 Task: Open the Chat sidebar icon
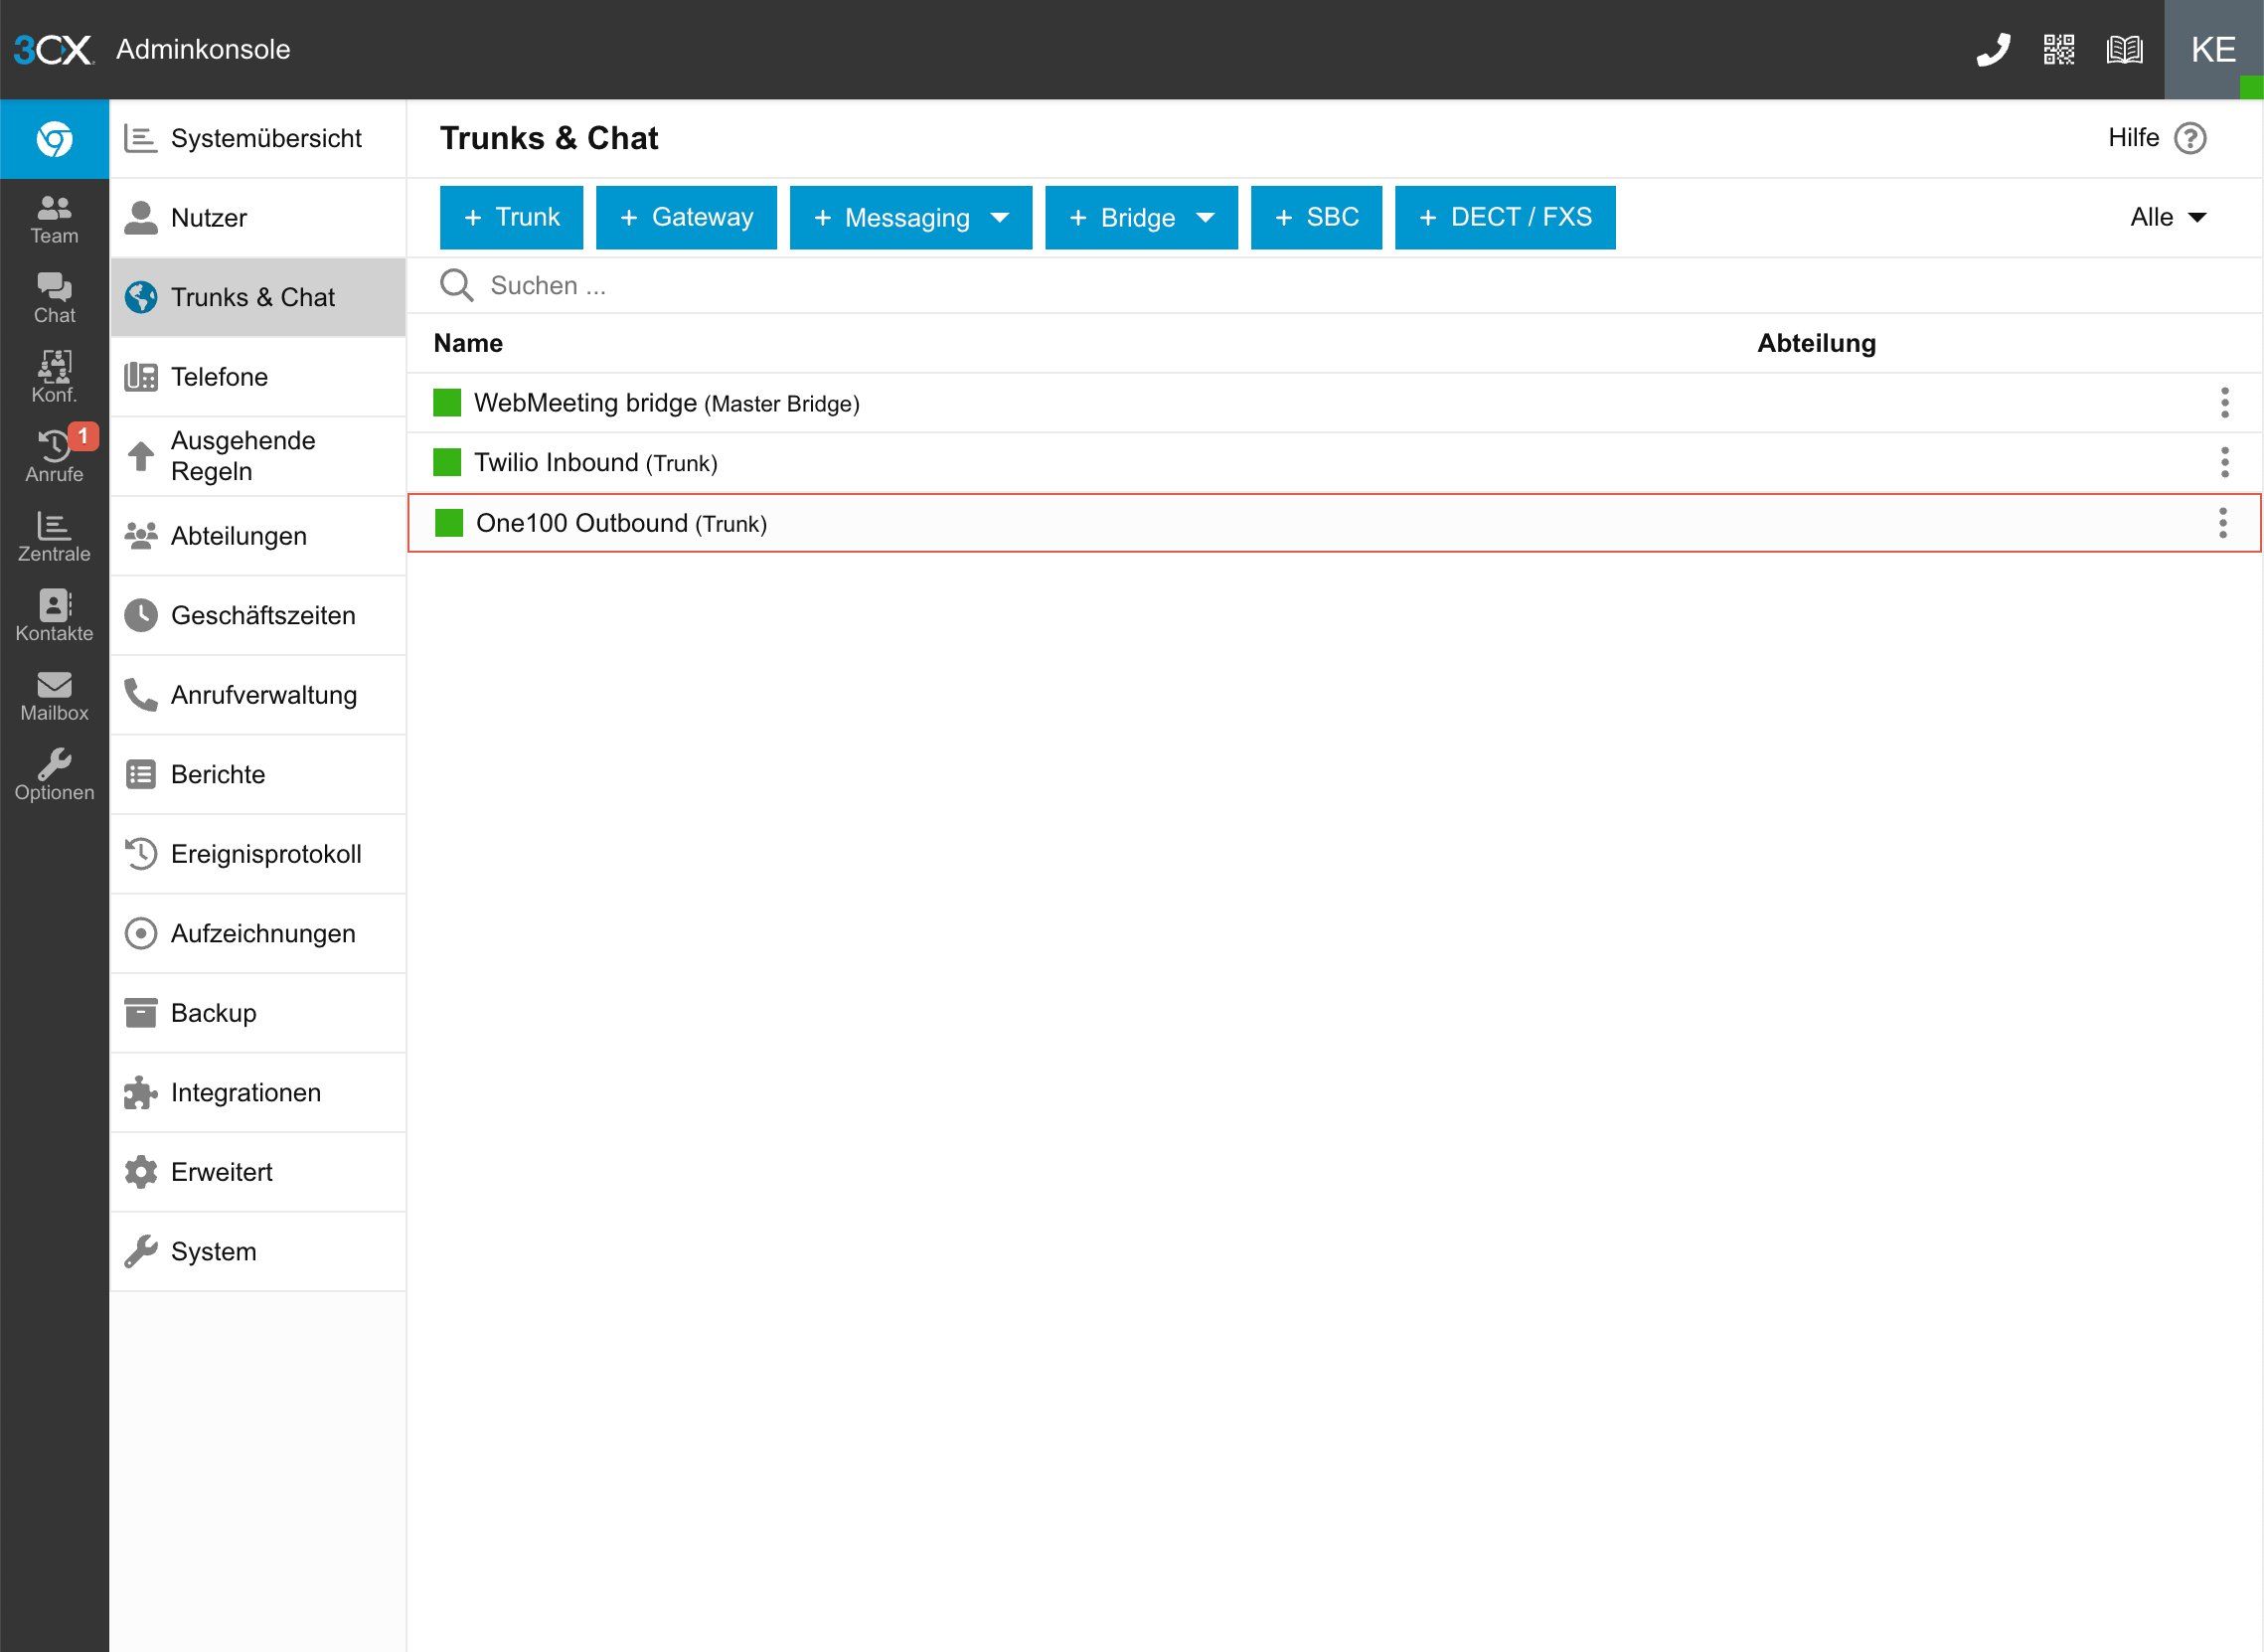click(54, 298)
